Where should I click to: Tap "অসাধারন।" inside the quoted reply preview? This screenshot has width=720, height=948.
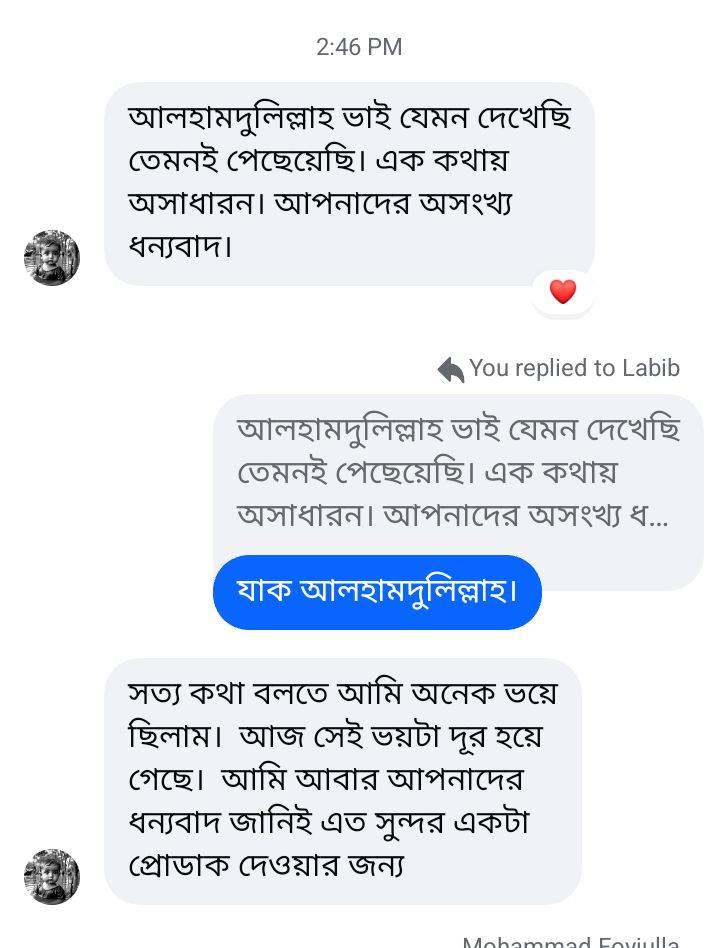301,515
